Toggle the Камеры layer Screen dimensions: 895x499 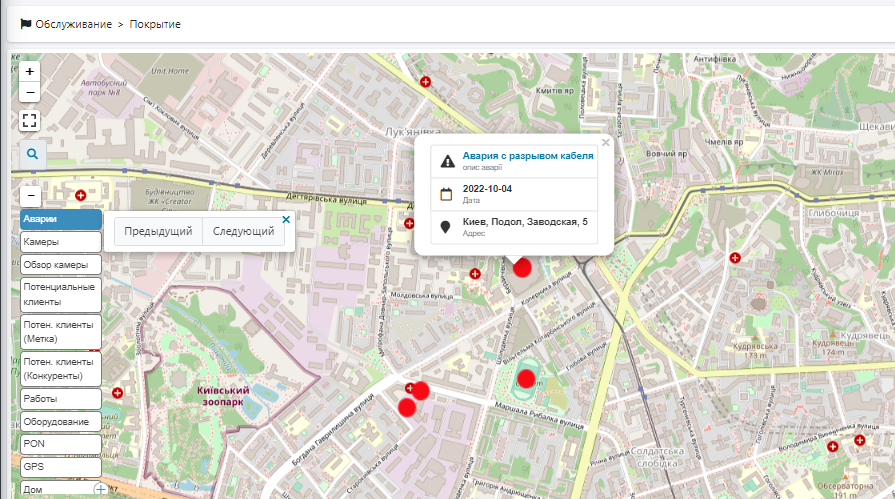coord(60,242)
